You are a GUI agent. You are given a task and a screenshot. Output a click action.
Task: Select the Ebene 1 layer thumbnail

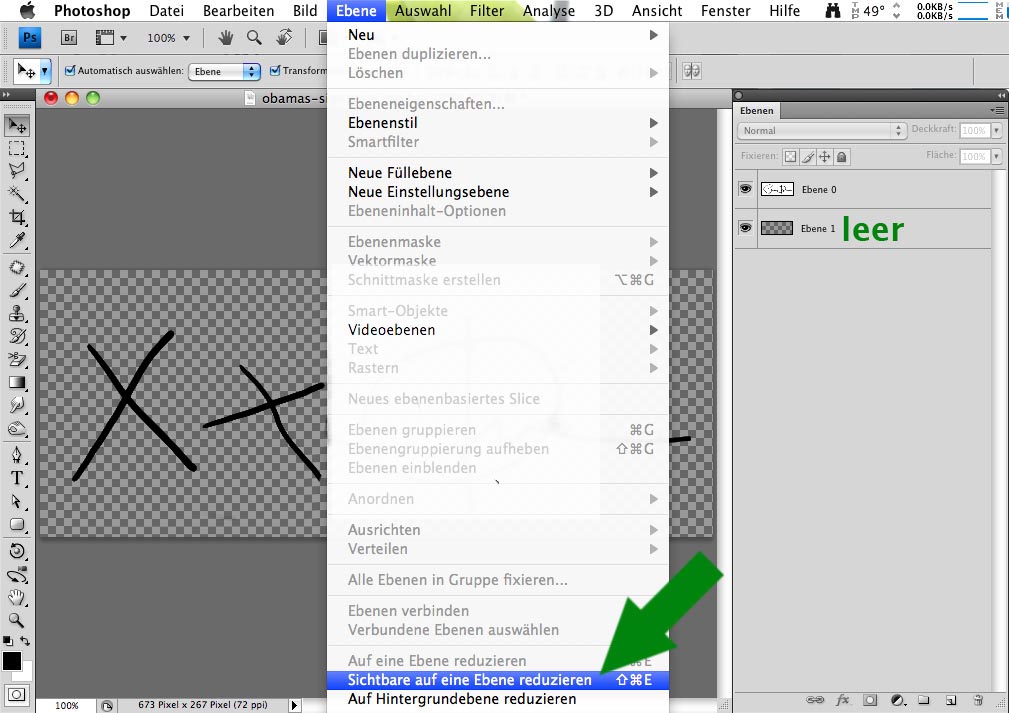coord(777,228)
